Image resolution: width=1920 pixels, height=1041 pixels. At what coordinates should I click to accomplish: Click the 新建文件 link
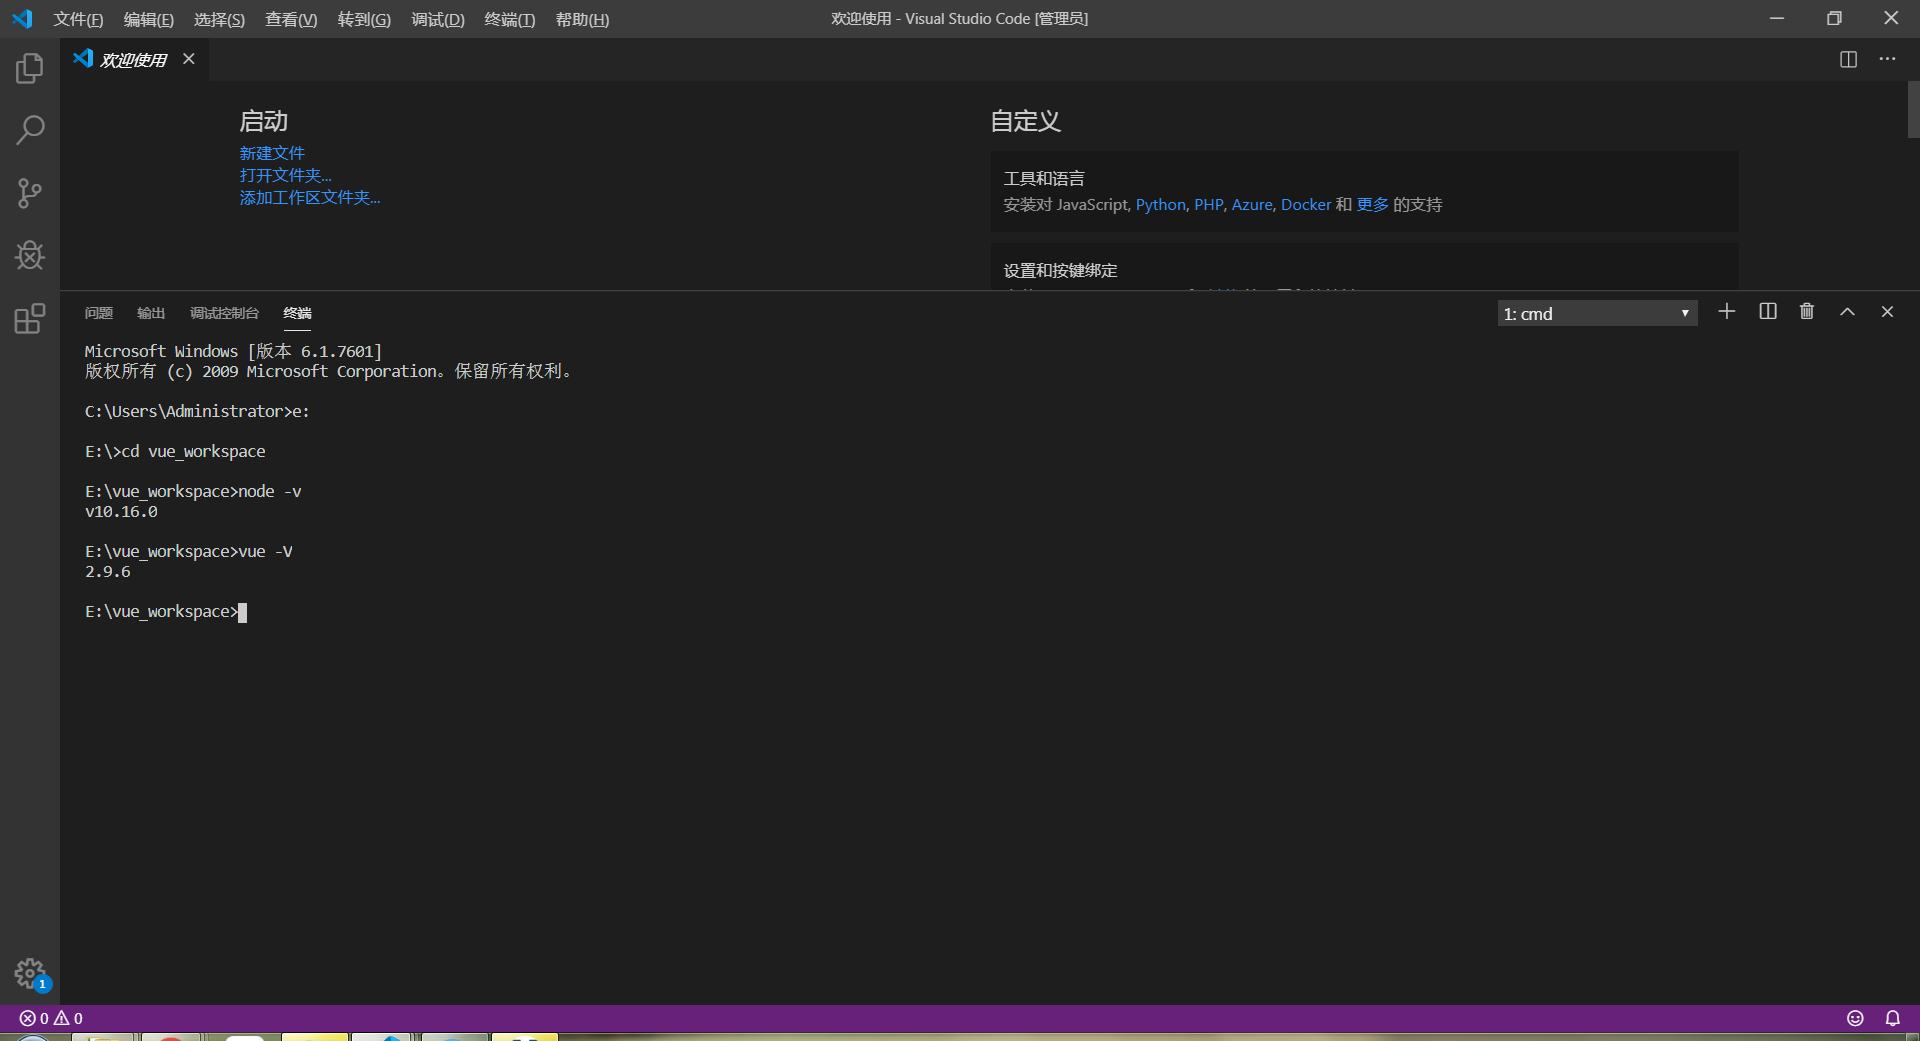pos(272,153)
